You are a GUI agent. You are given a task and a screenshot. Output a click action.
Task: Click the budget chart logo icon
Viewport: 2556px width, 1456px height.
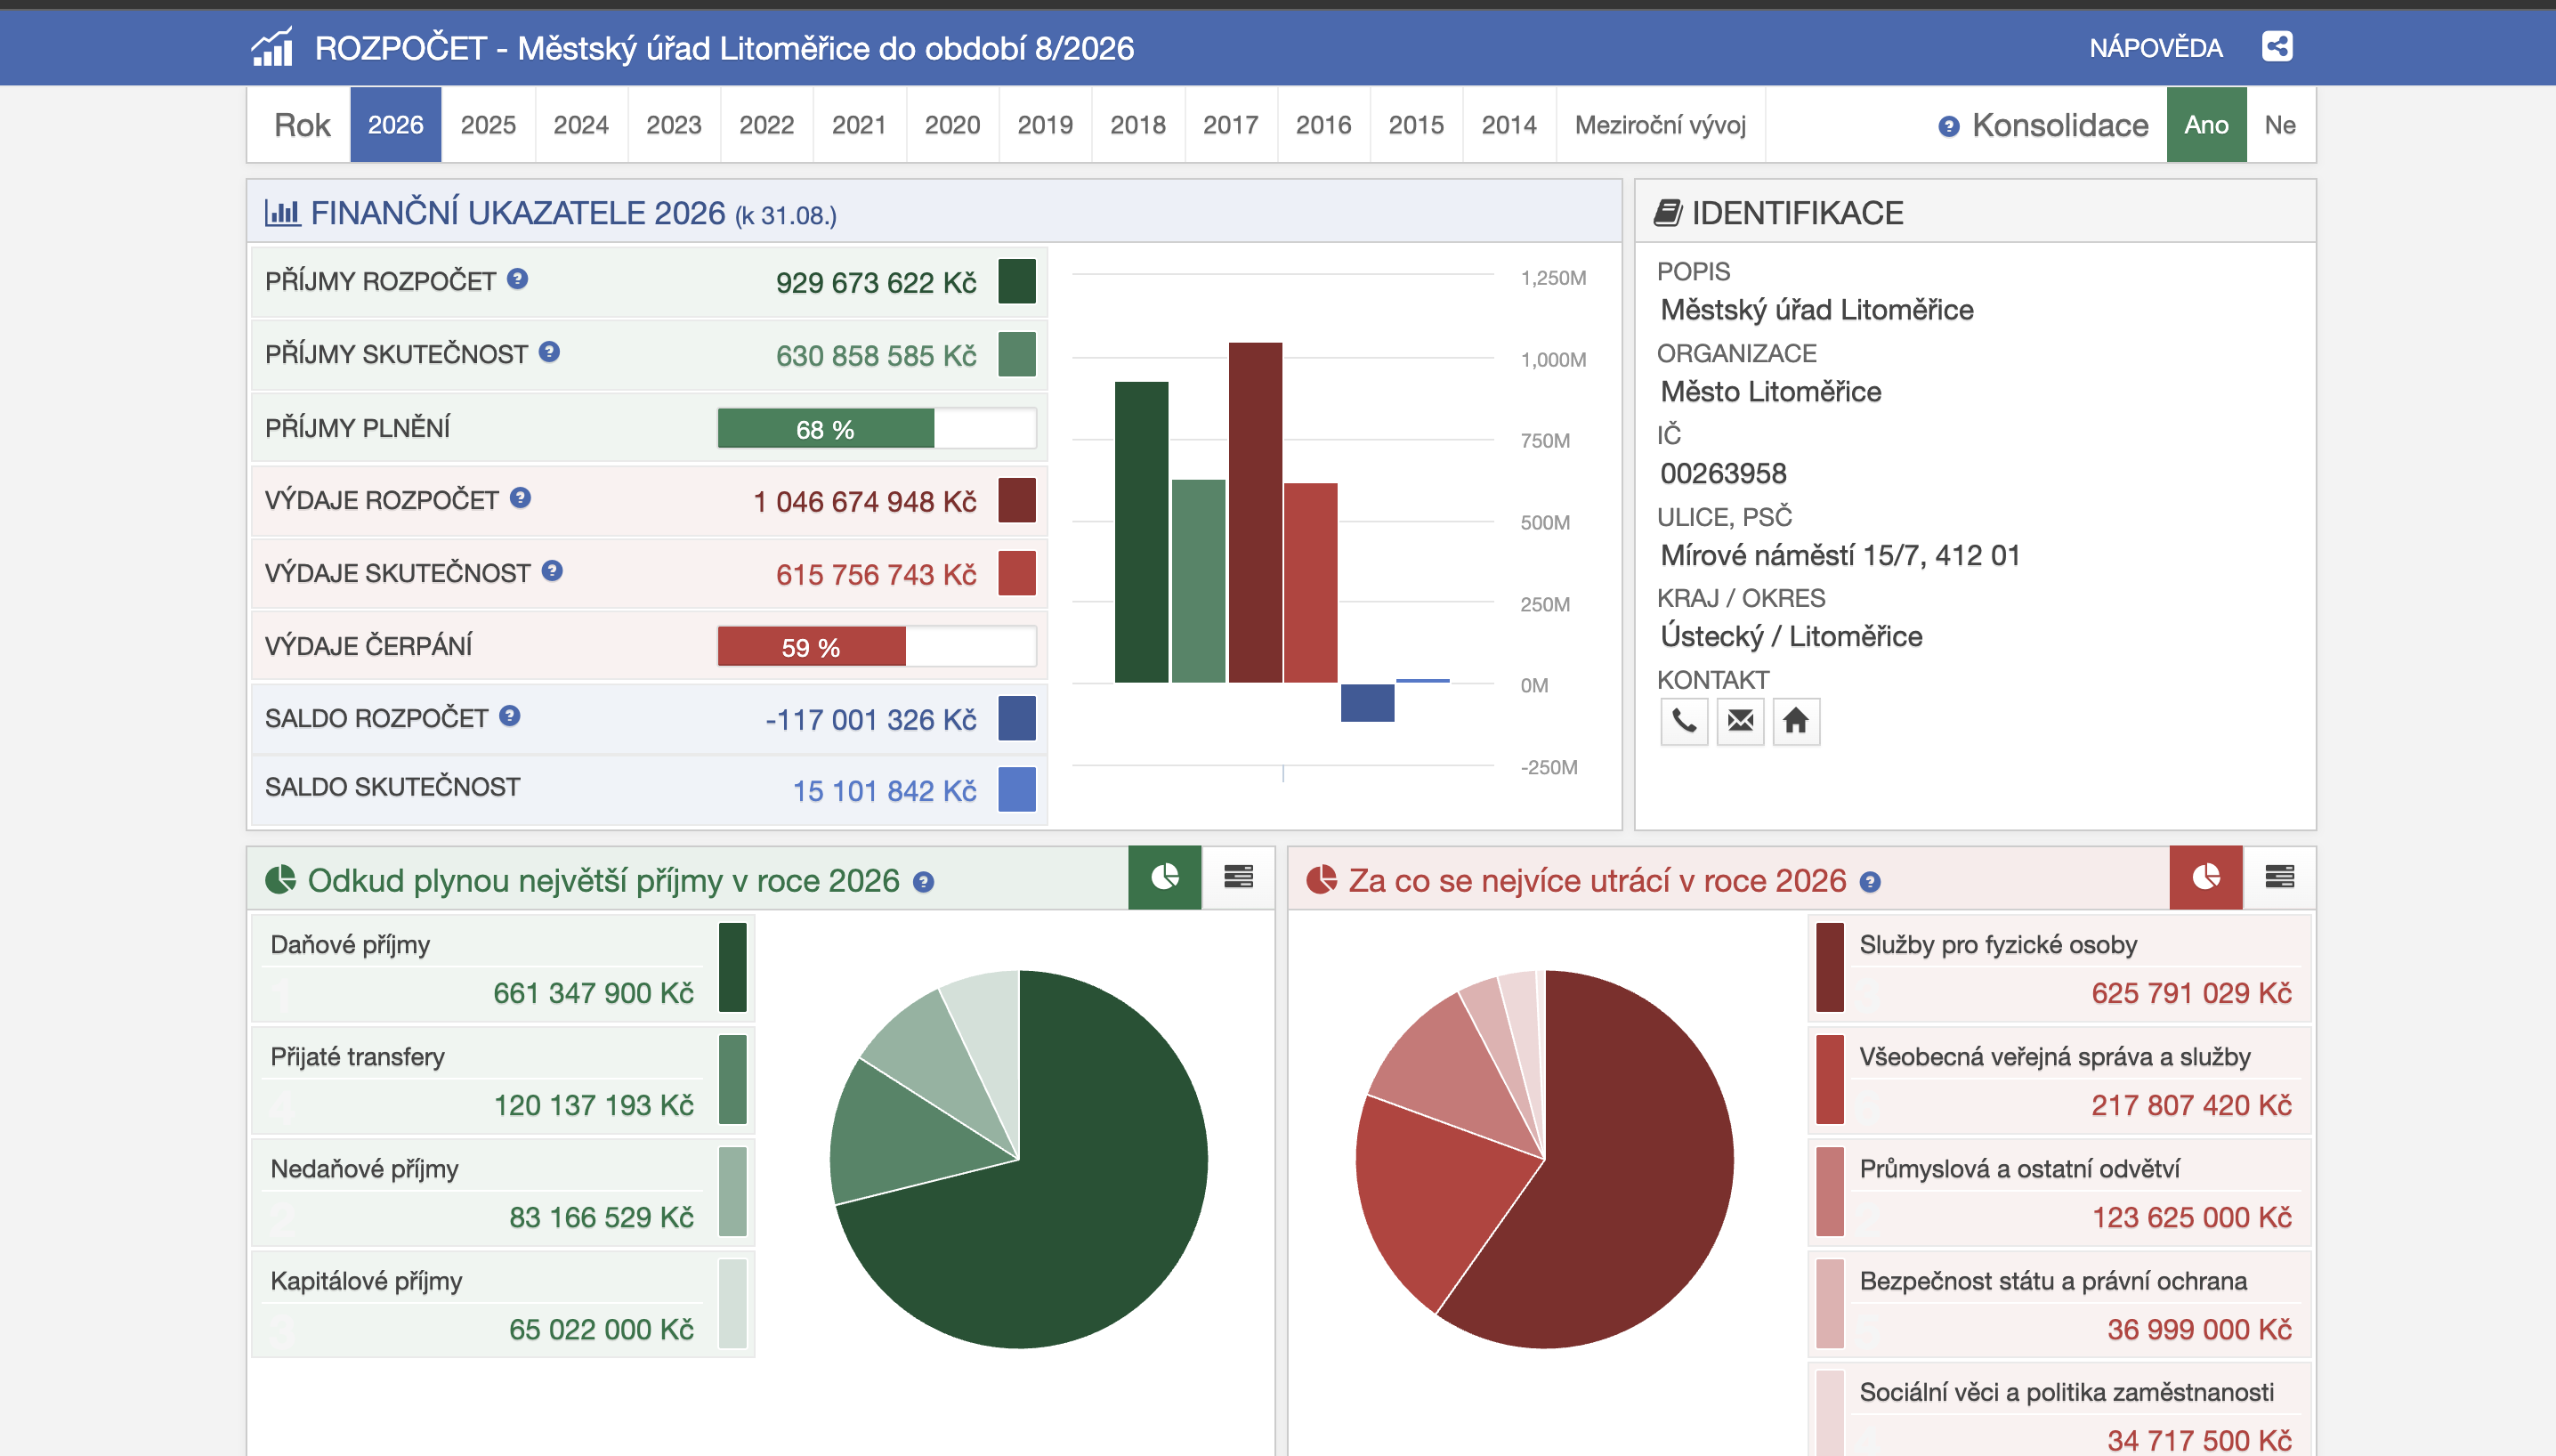(272, 47)
